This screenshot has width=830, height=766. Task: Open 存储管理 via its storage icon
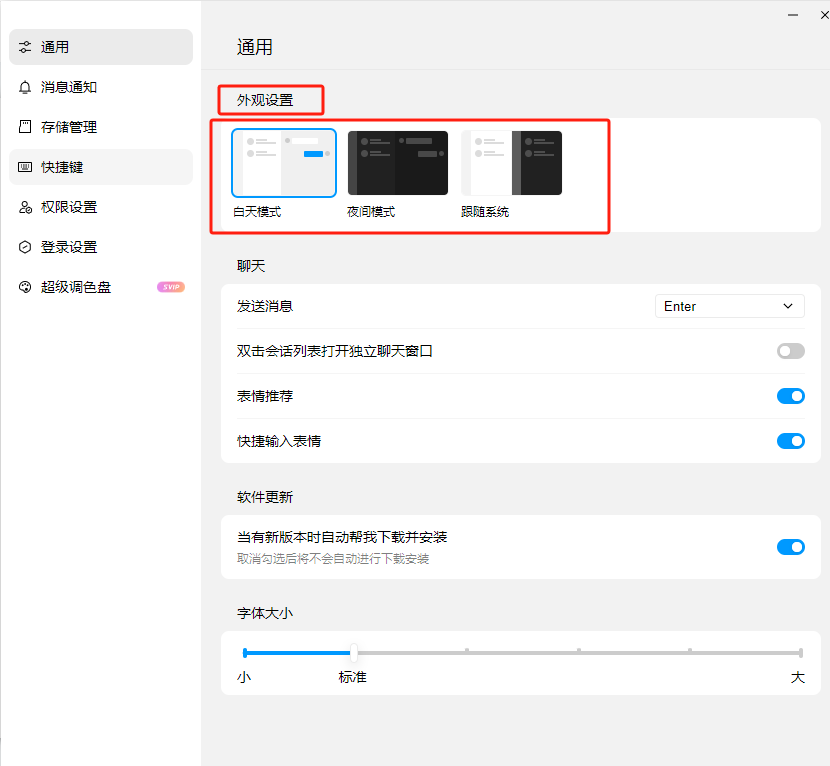tap(26, 127)
